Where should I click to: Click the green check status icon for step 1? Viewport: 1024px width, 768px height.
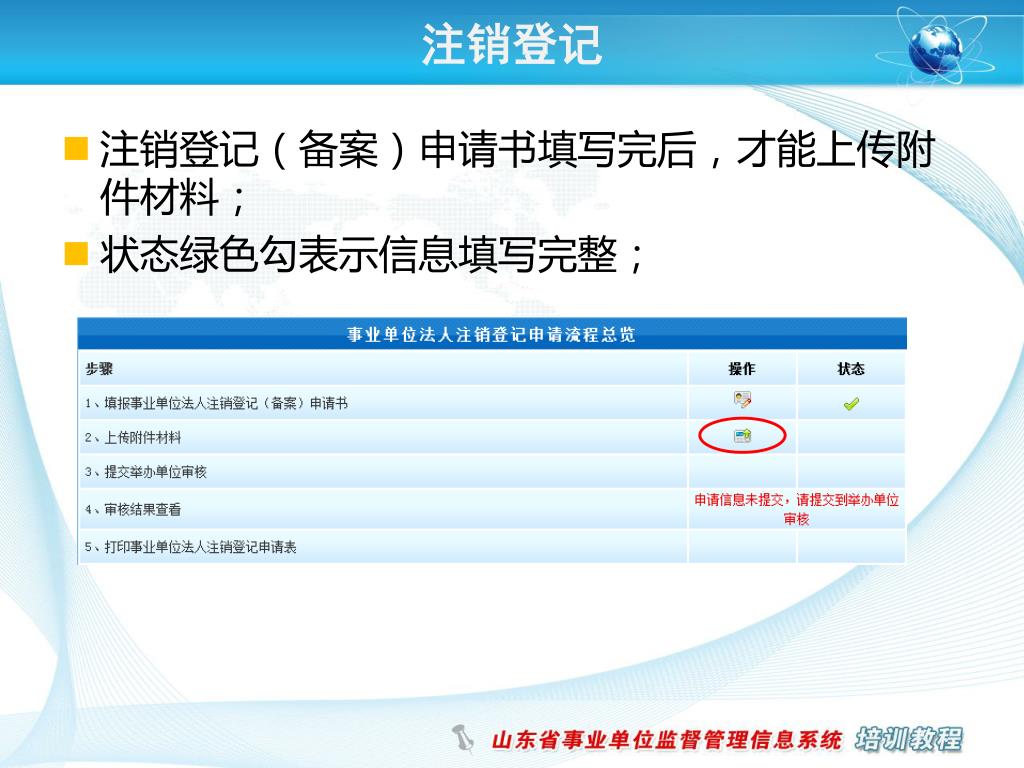(x=850, y=404)
